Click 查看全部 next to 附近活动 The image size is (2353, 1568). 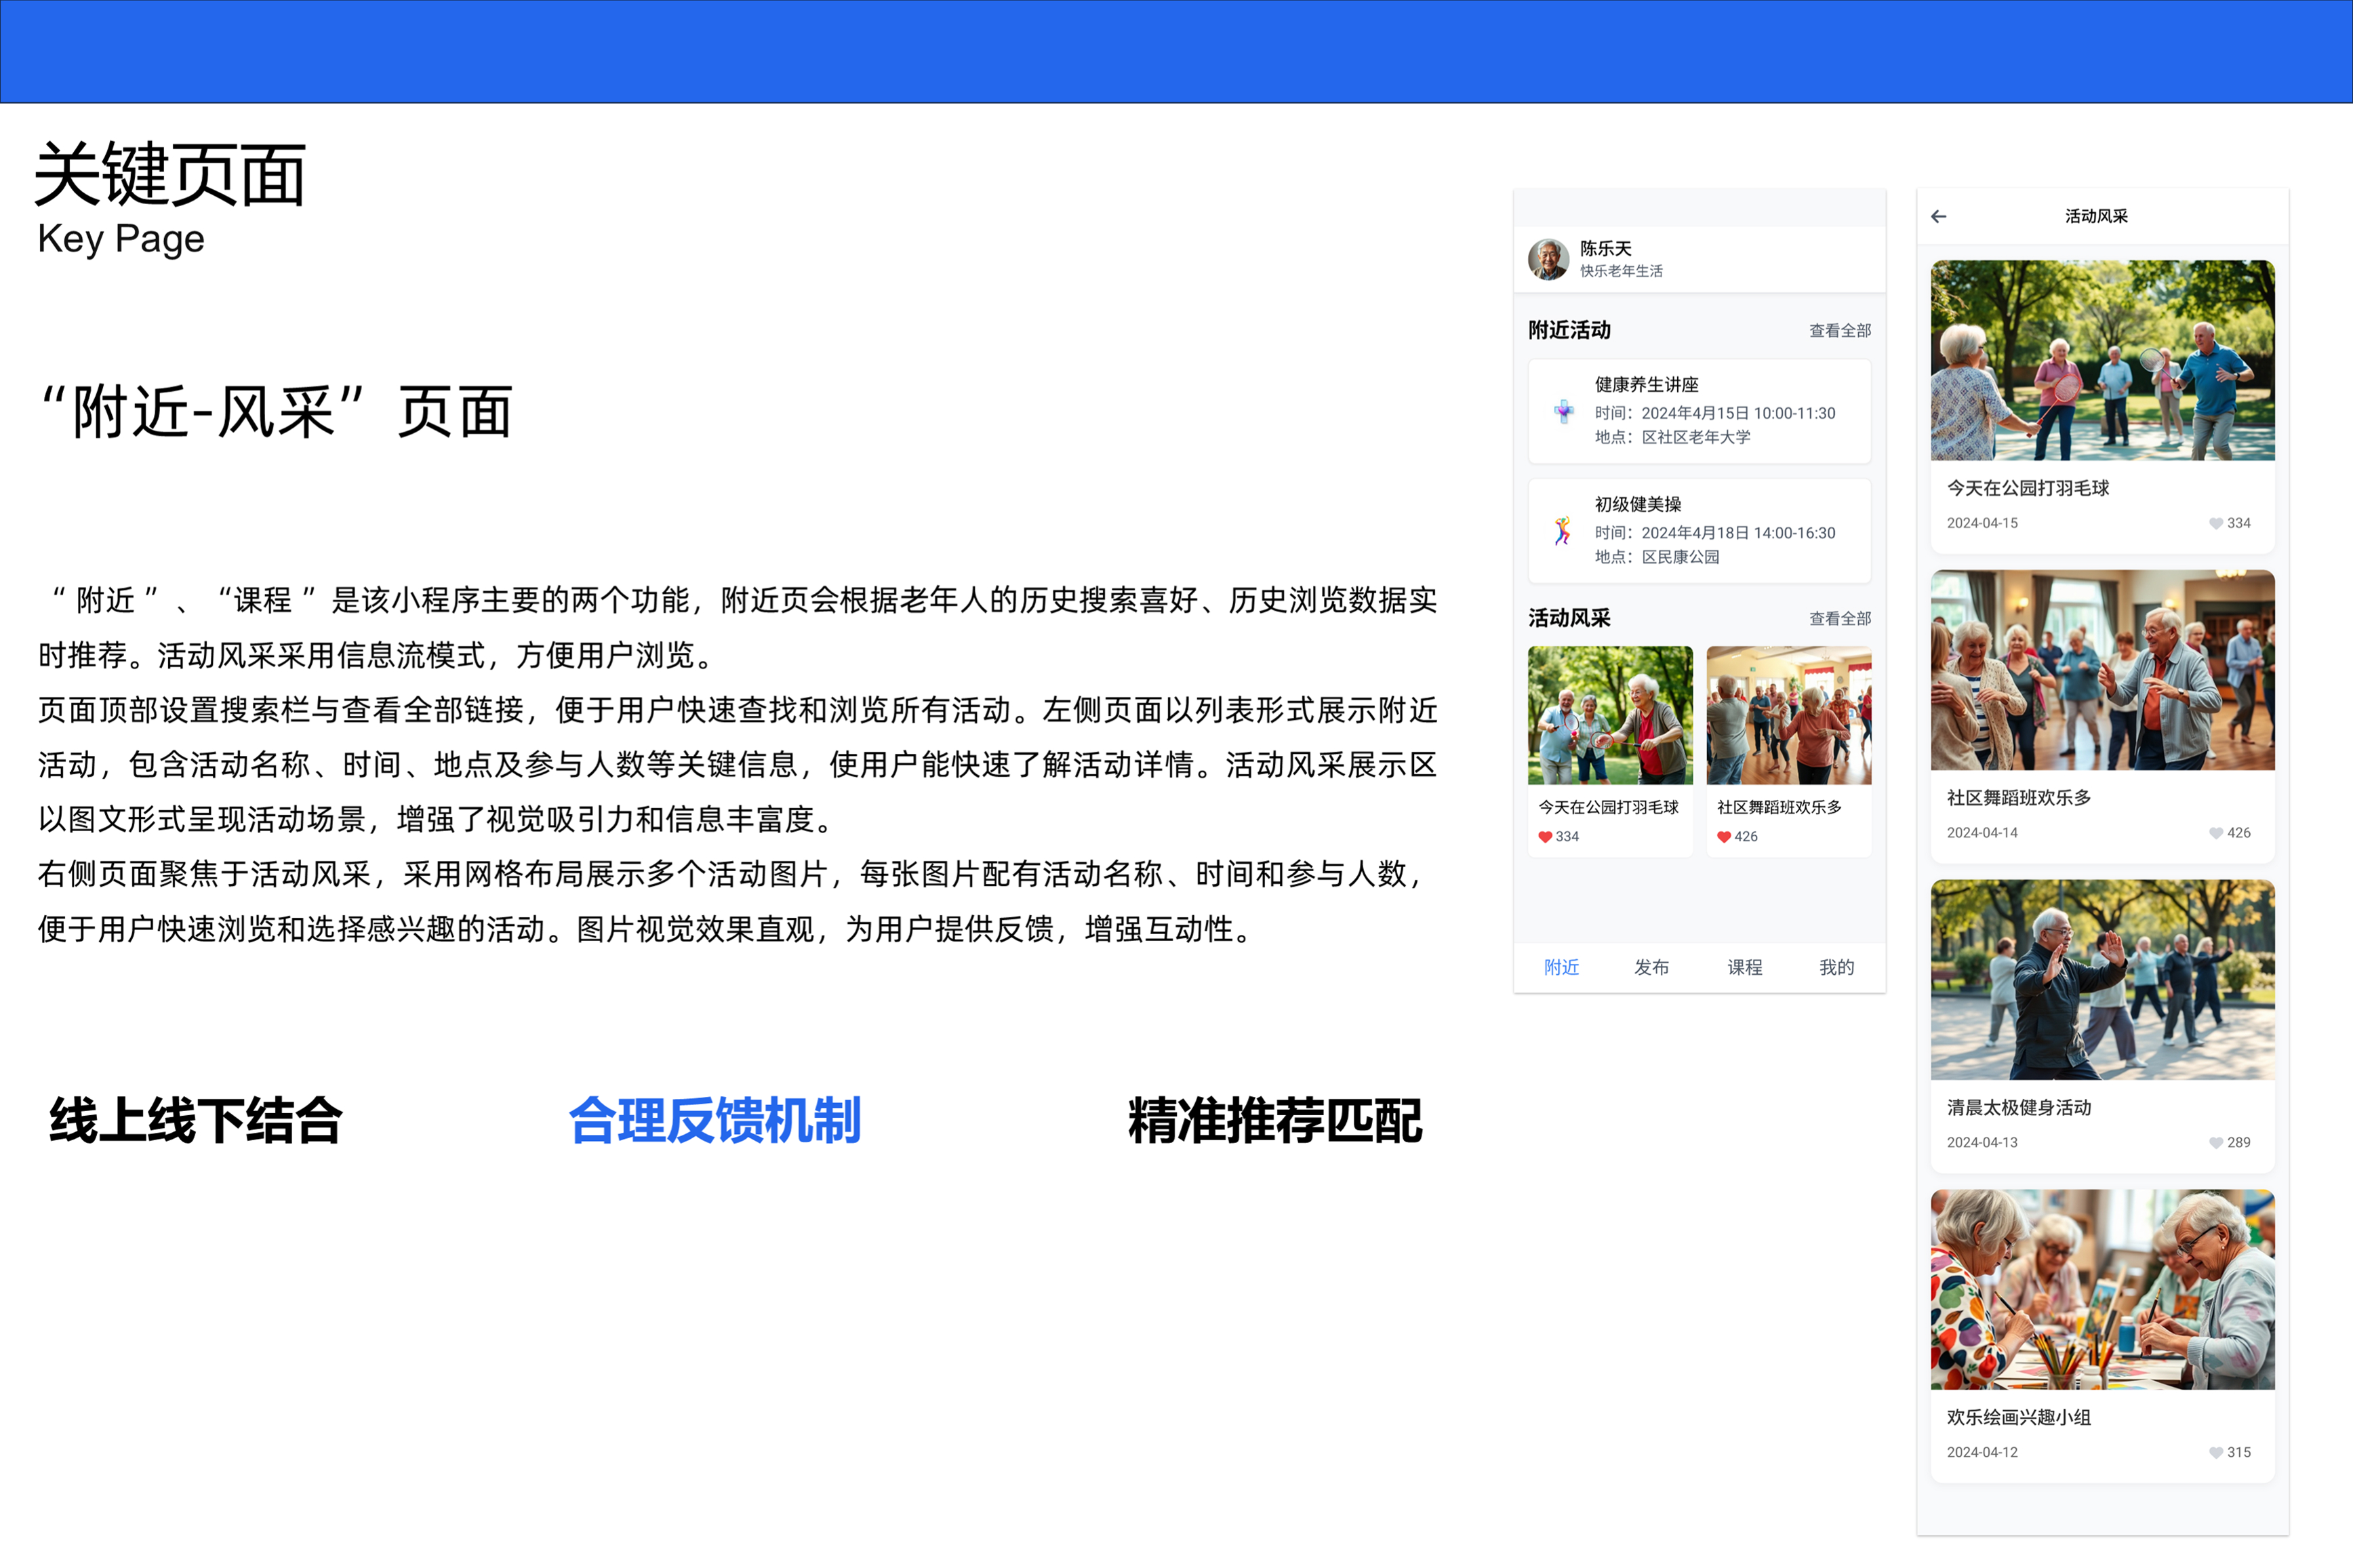tap(1839, 331)
